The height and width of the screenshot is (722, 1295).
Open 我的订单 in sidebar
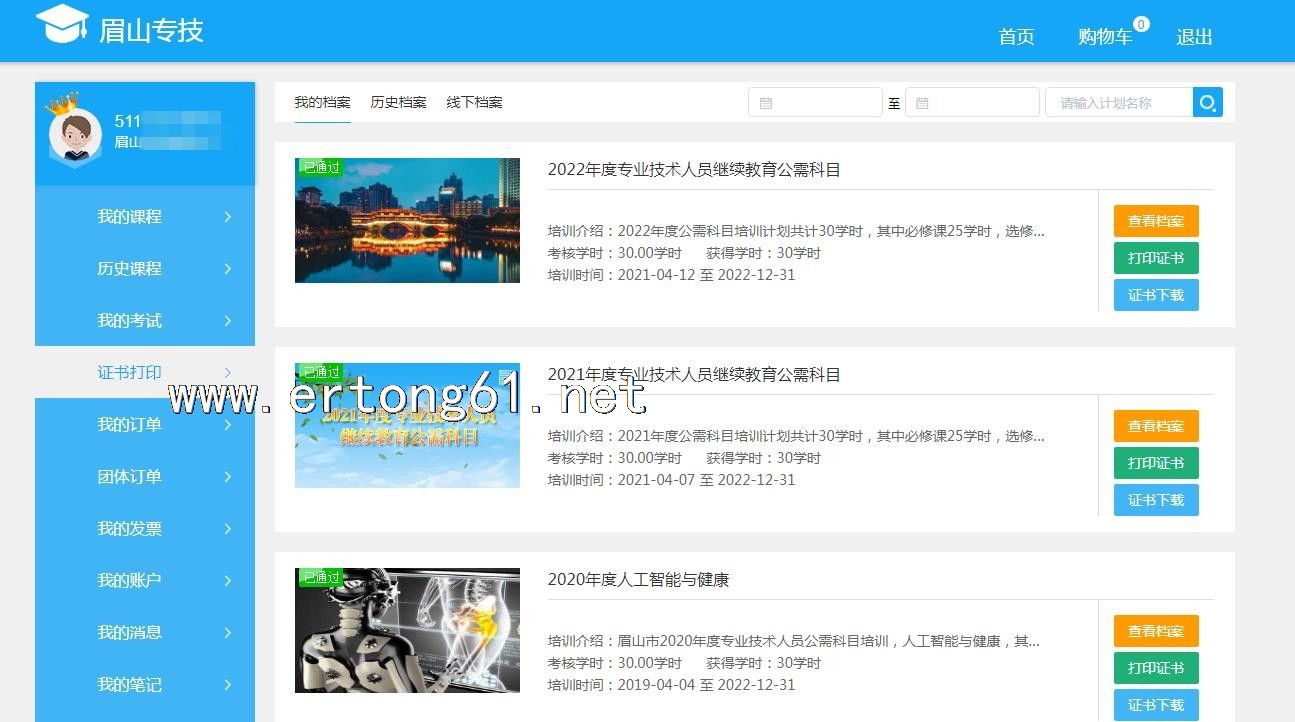click(129, 425)
